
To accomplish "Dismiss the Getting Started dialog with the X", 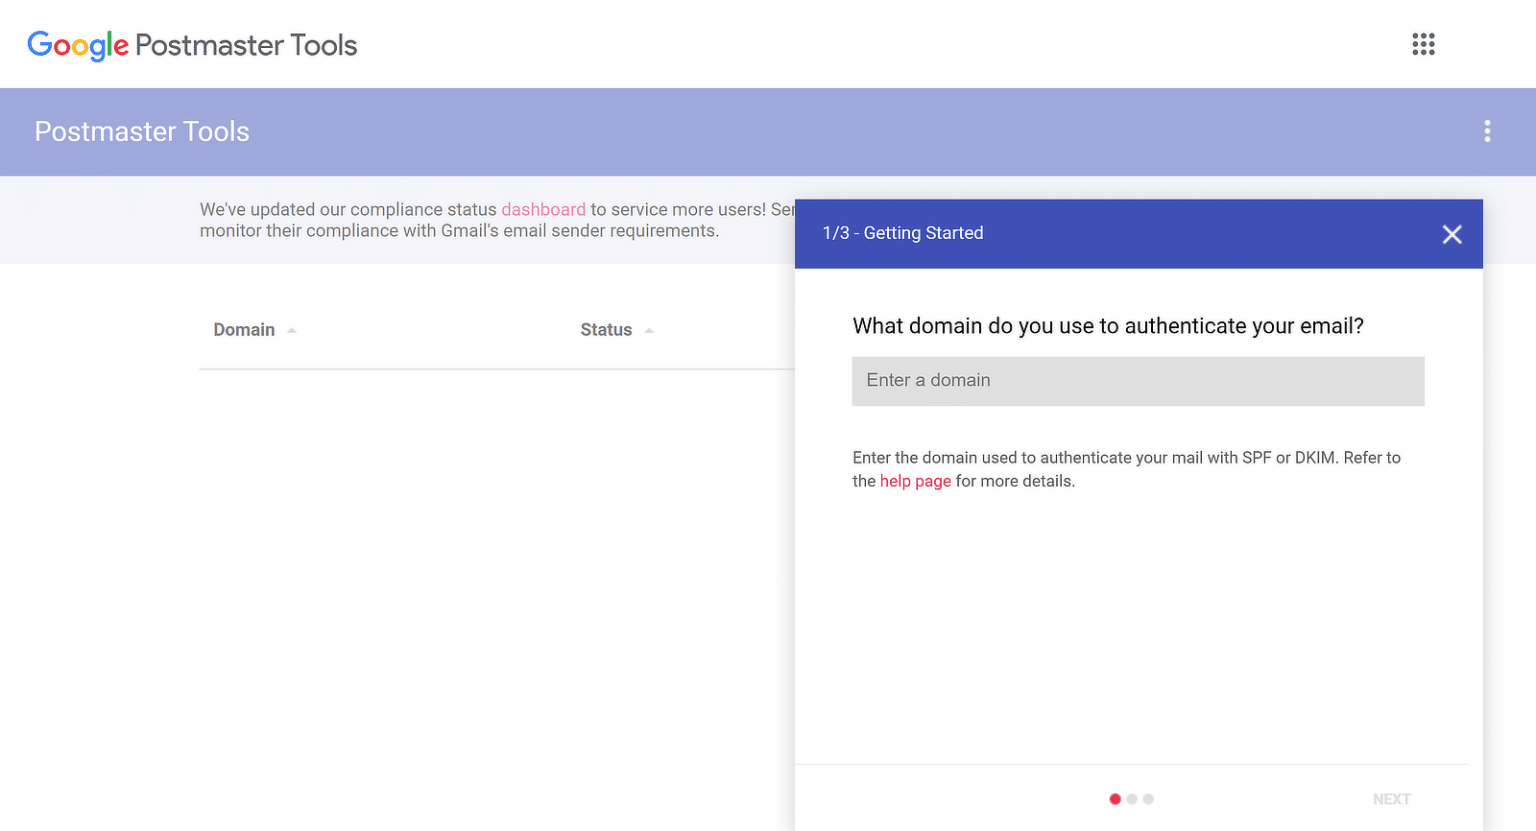I will pos(1452,234).
